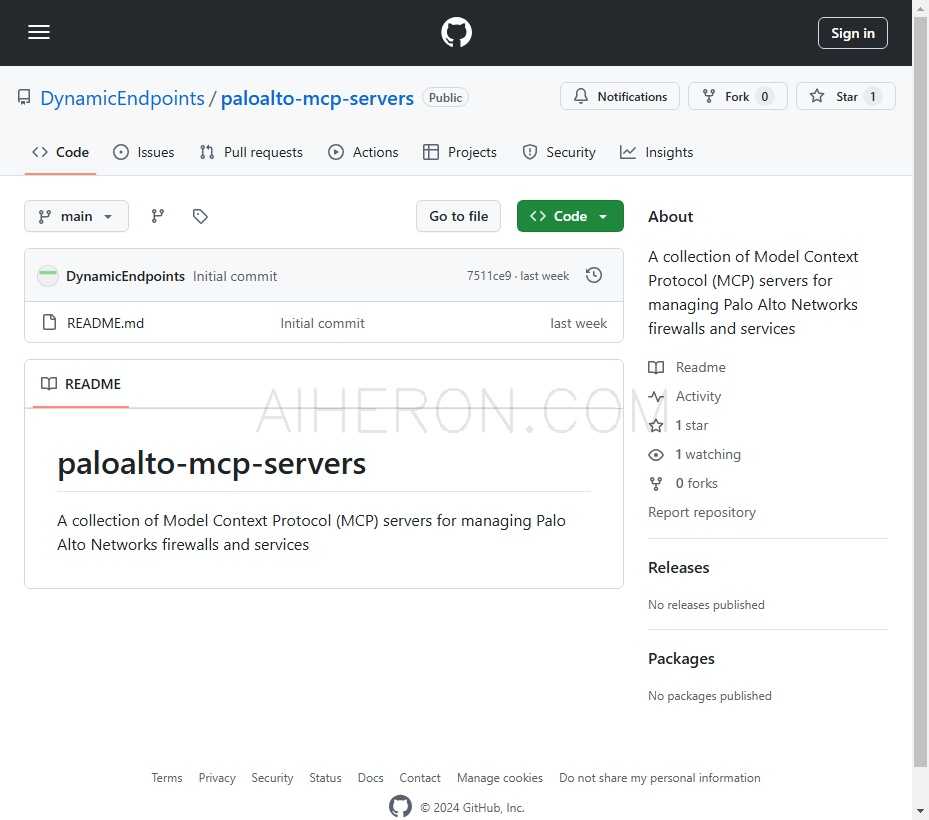Image resolution: width=929 pixels, height=820 pixels.
Task: Click the About heading
Action: pos(670,217)
